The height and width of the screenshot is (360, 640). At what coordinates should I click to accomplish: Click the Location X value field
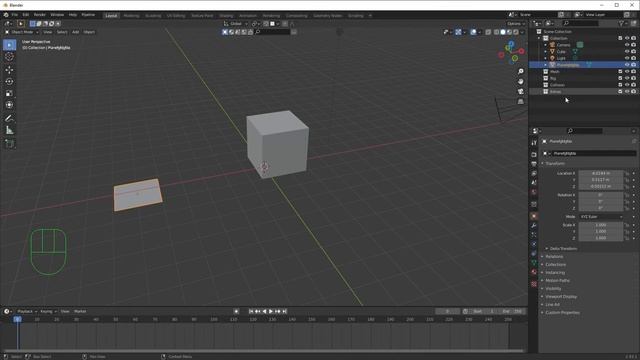pos(601,173)
